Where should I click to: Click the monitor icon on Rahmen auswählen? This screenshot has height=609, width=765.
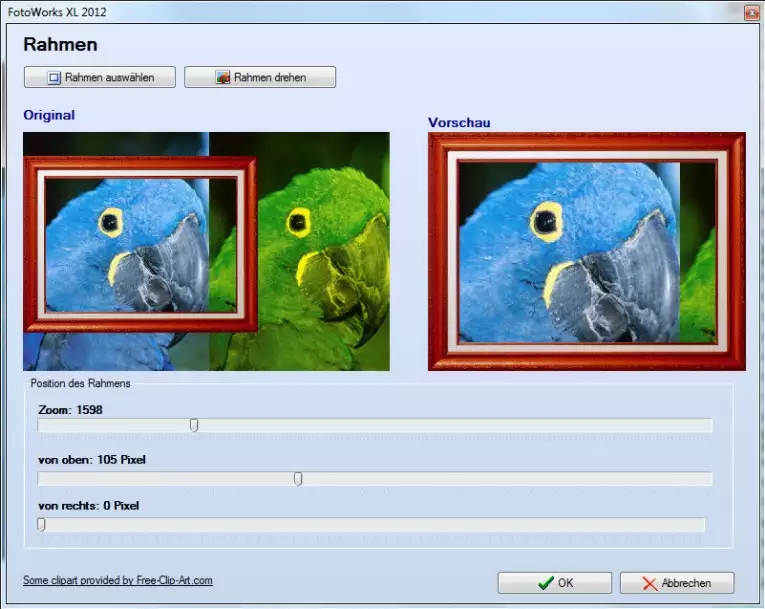click(55, 77)
